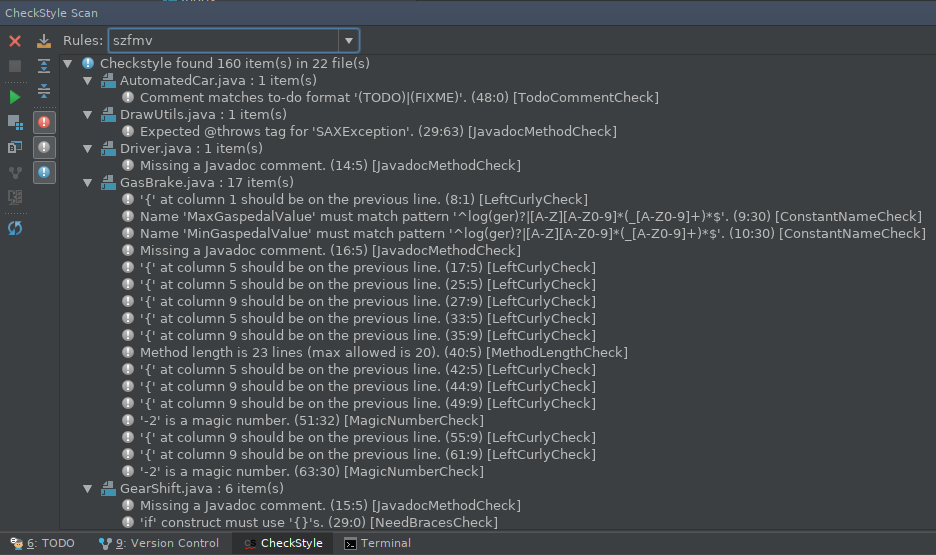Toggle display of info items (blue icon)
The width and height of the screenshot is (936, 555).
point(45,173)
